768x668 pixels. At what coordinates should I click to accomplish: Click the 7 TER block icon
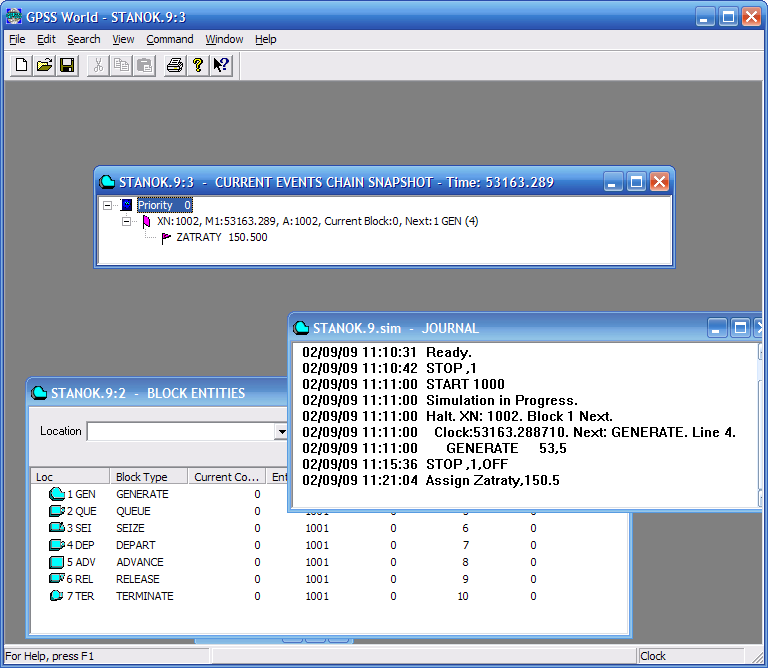[x=57, y=596]
